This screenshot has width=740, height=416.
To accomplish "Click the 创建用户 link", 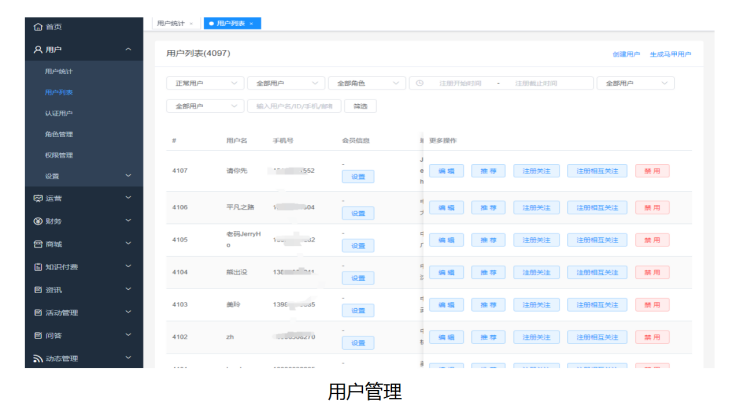I will 626,54.
